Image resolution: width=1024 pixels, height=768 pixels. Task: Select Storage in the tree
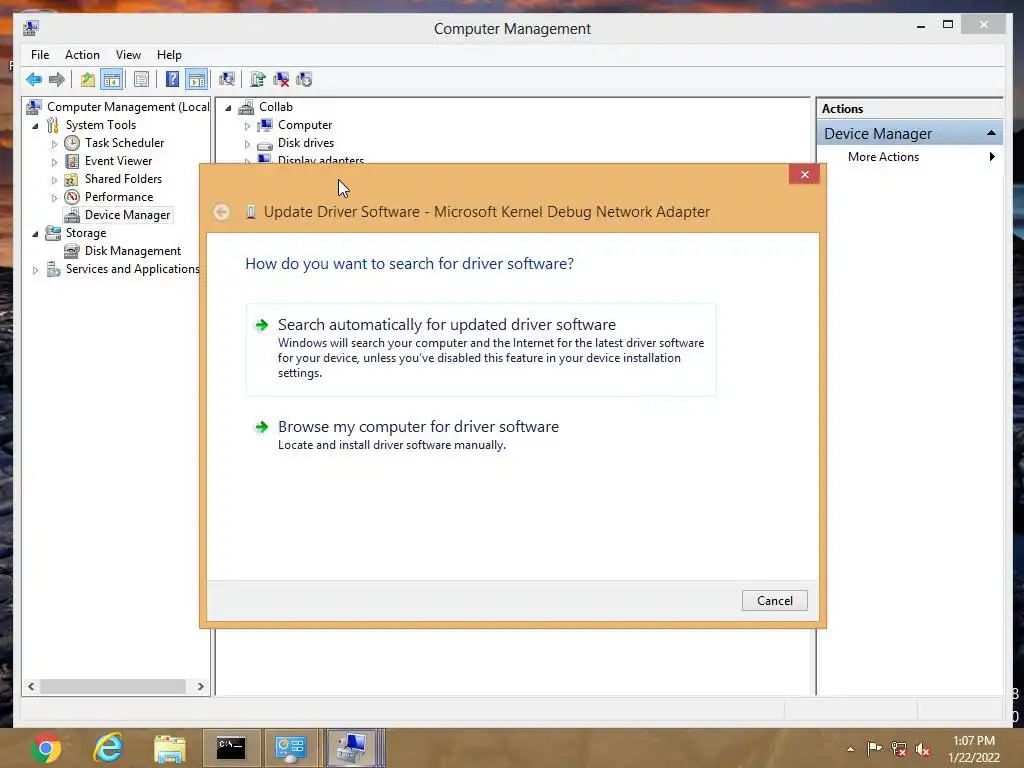(x=86, y=233)
